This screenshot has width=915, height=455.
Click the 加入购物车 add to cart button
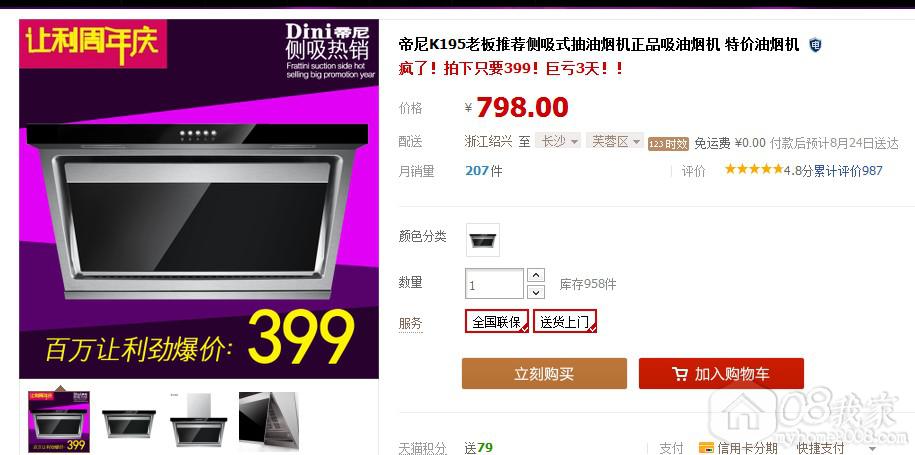click(721, 373)
